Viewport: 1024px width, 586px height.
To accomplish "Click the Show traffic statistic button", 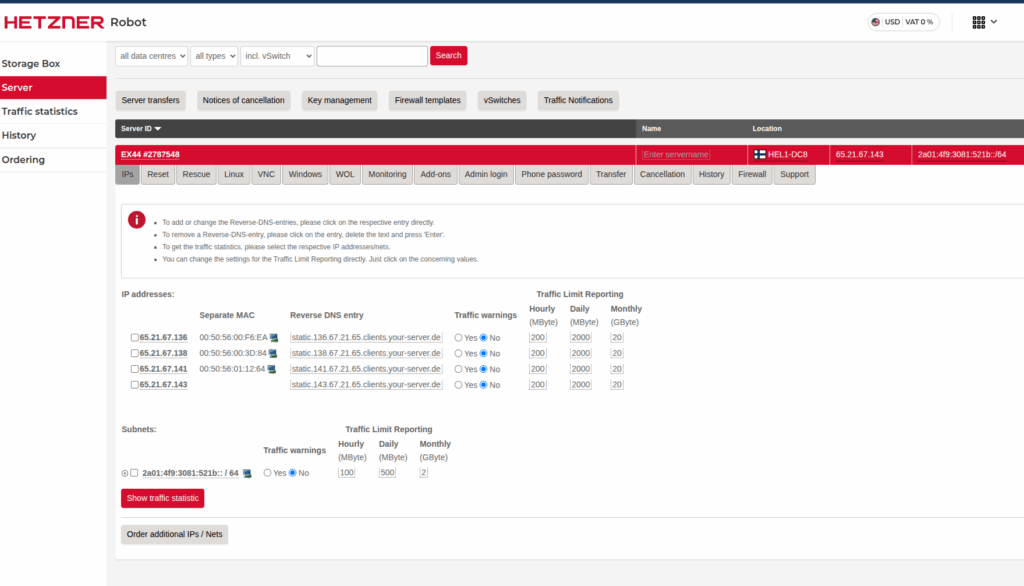I will pyautogui.click(x=162, y=497).
